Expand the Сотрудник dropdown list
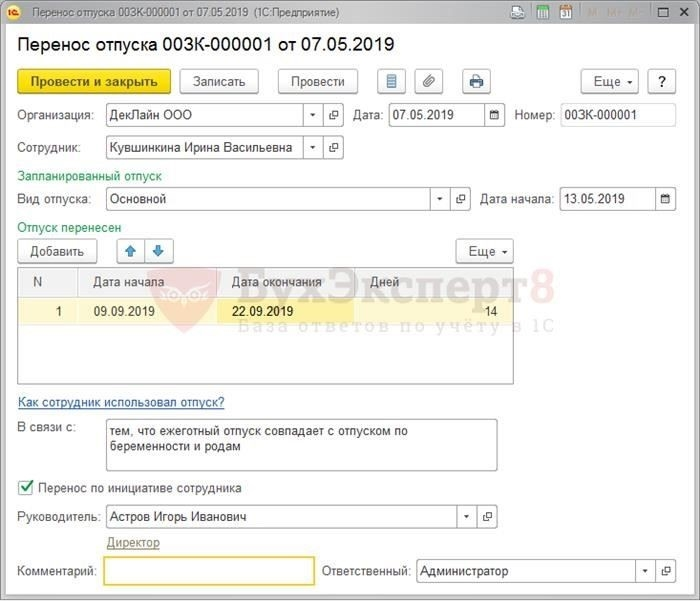 click(312, 148)
